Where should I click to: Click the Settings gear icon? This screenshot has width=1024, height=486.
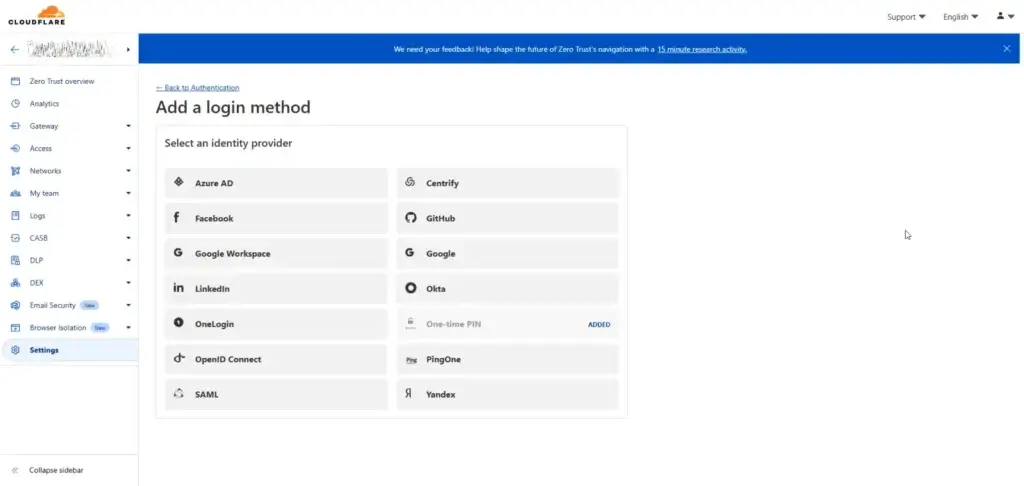coord(16,350)
